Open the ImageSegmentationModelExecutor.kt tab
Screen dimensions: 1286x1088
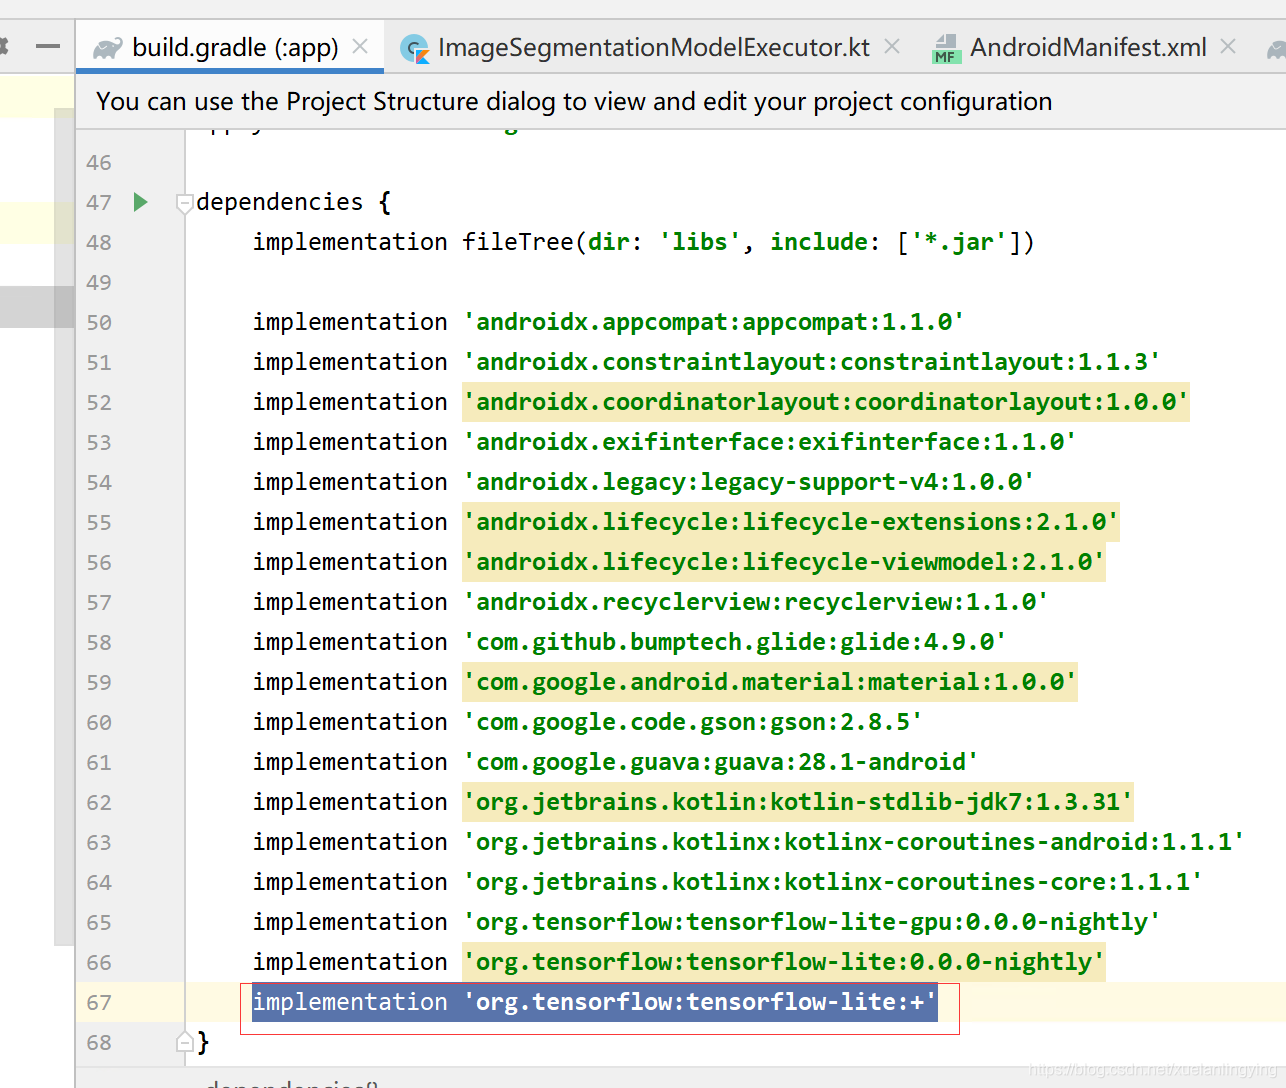pos(653,47)
